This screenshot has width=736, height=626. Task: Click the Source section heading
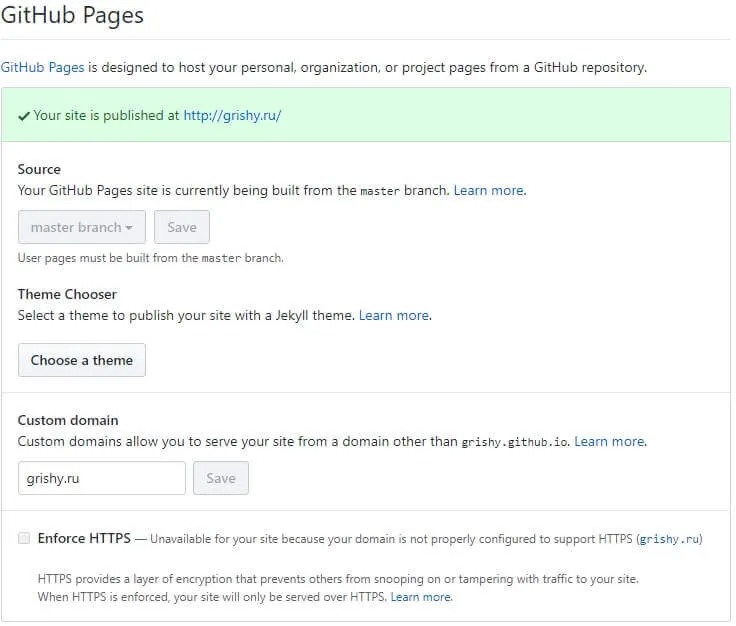point(39,169)
